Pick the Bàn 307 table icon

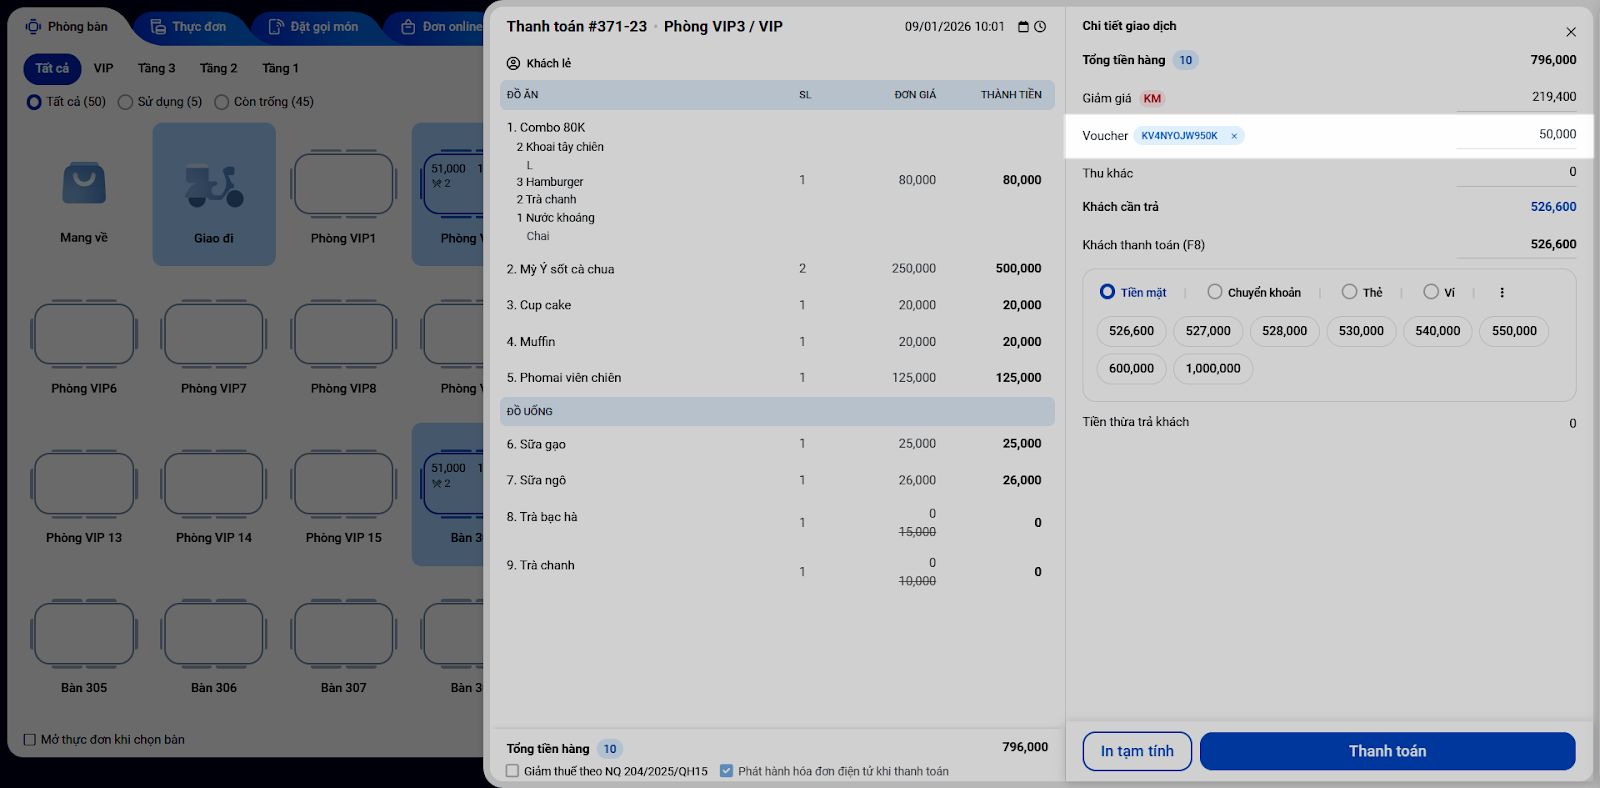coord(343,634)
